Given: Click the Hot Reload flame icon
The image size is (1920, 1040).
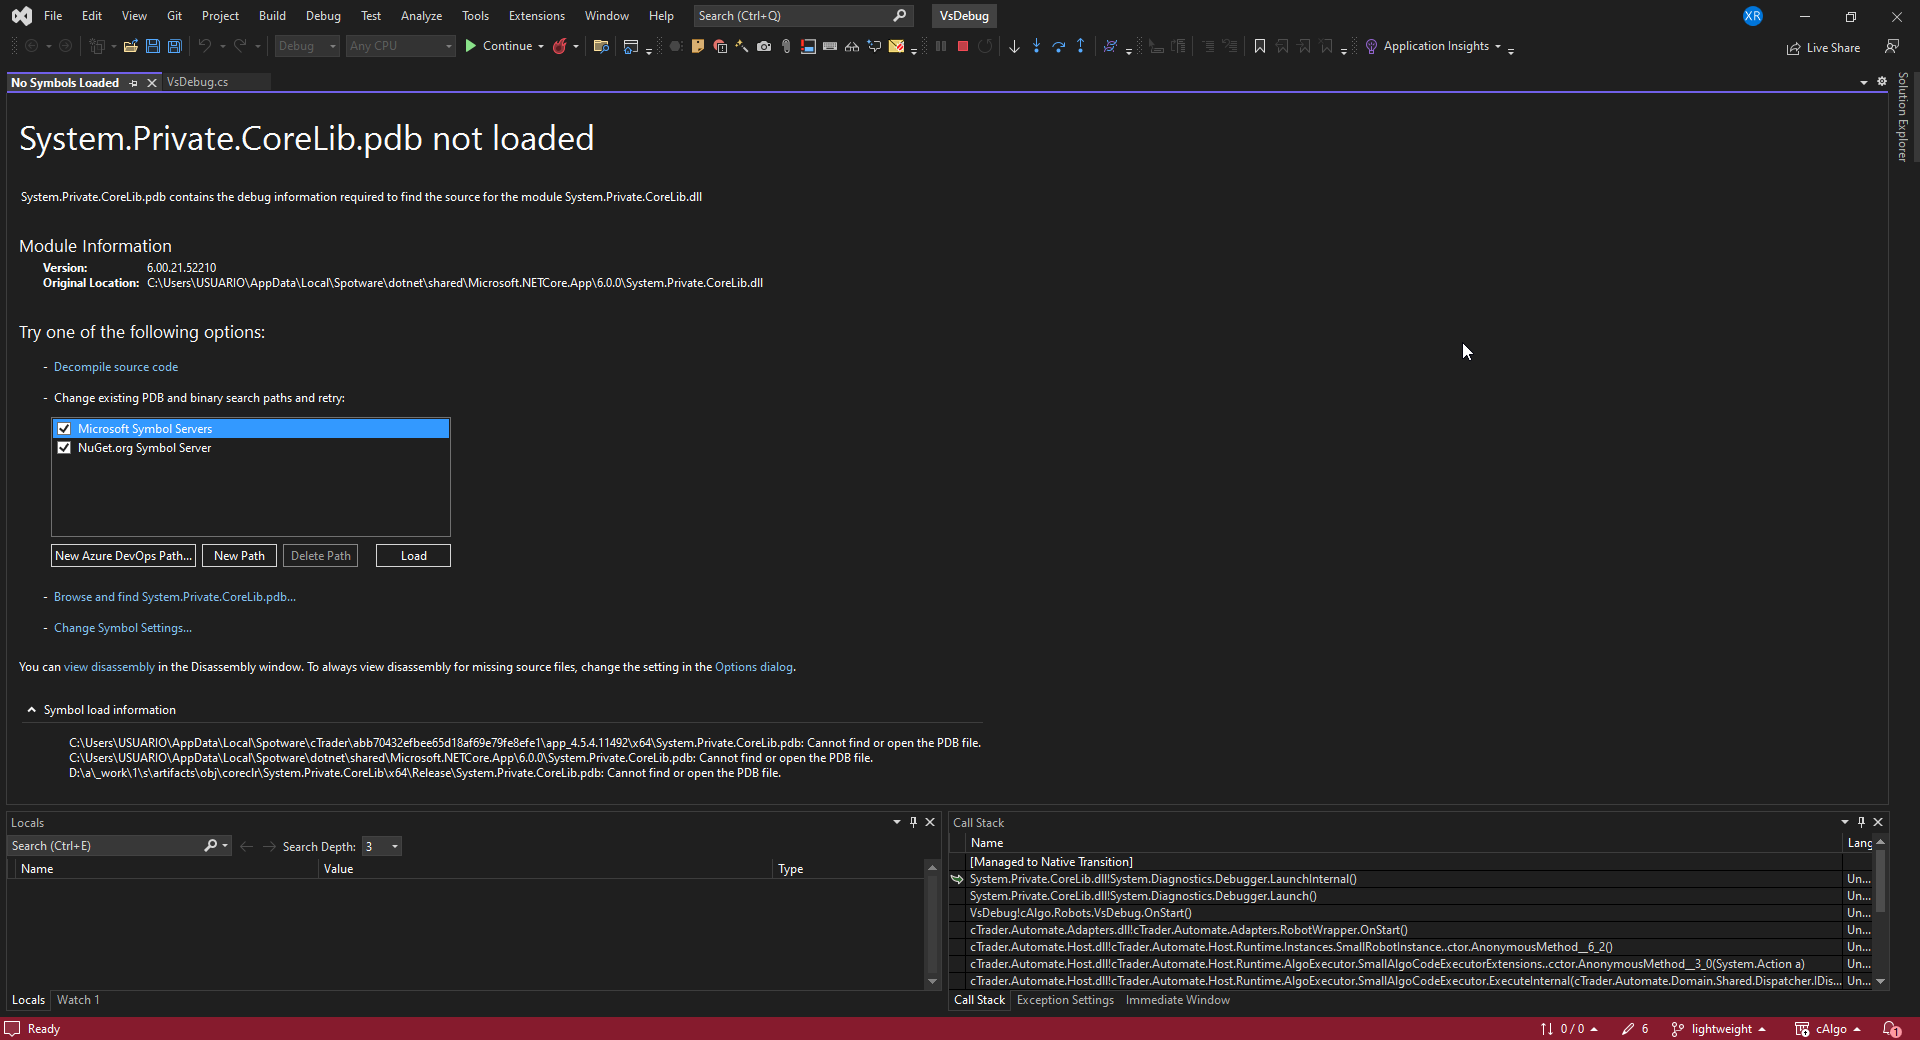Looking at the screenshot, I should point(560,46).
